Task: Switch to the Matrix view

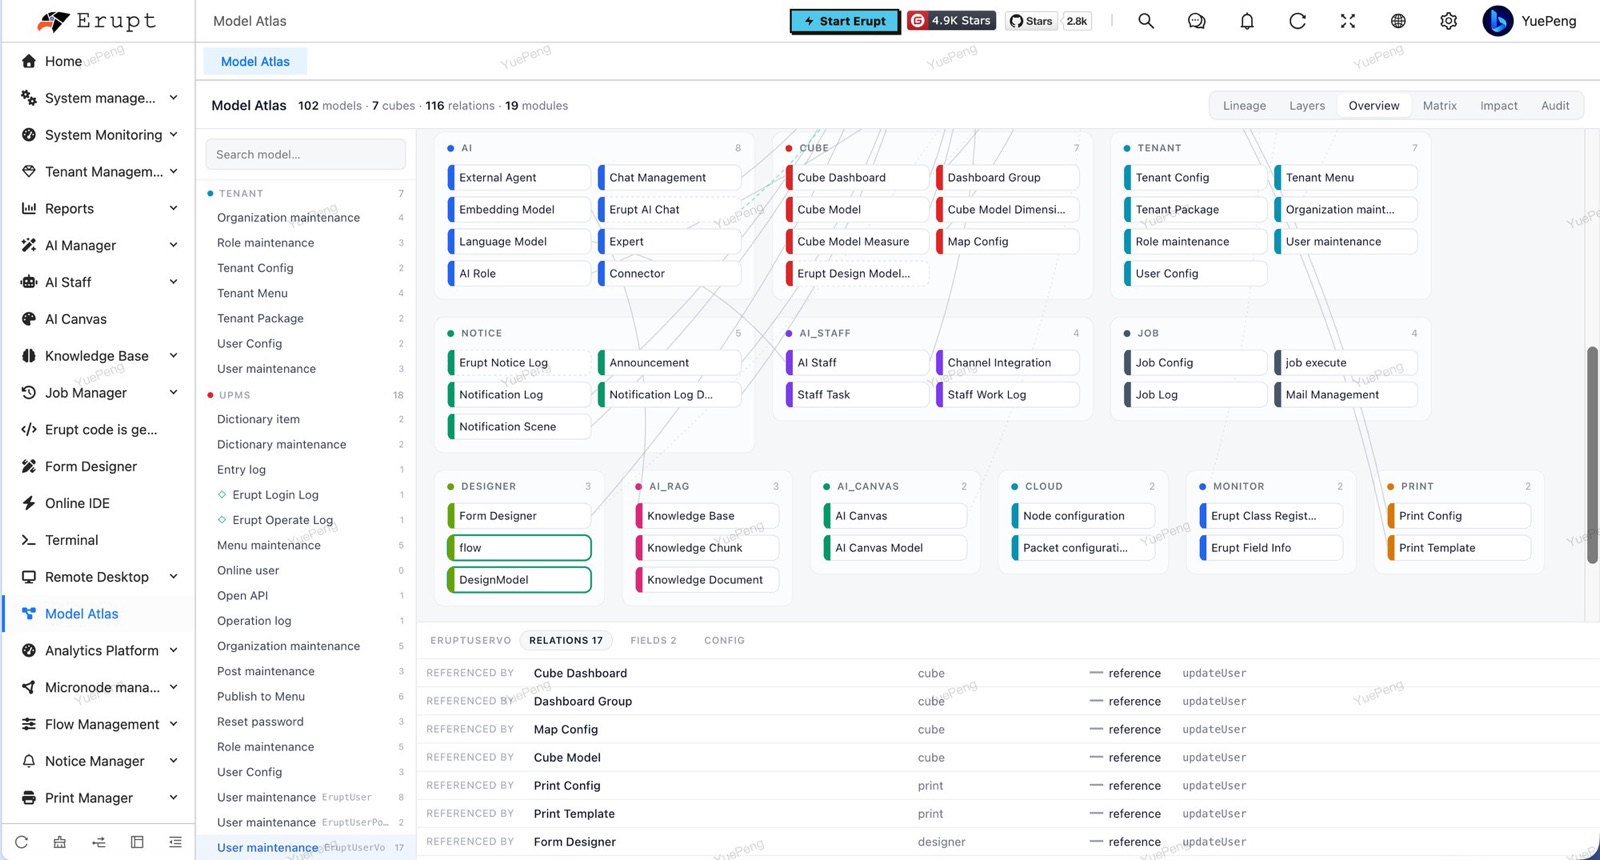Action: [1439, 105]
